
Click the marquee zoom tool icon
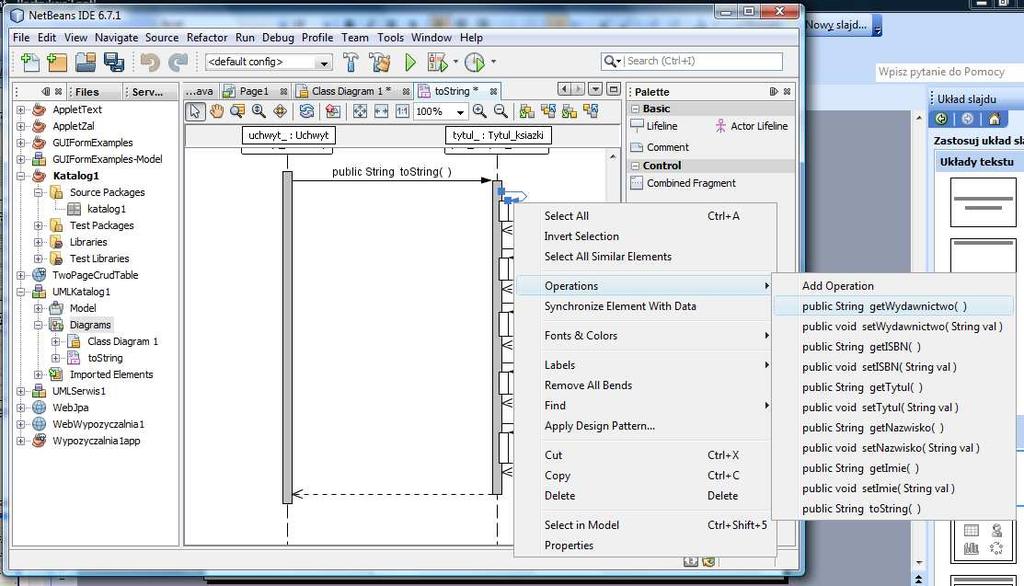pos(237,111)
